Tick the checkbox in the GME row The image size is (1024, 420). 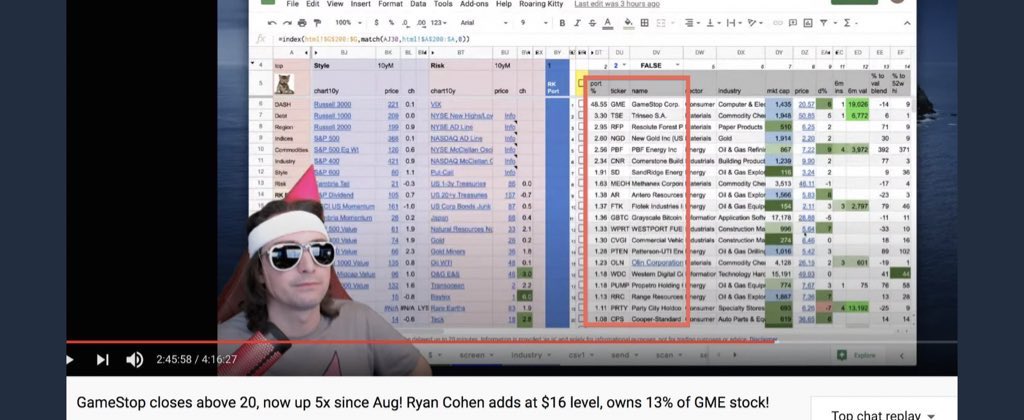click(x=581, y=104)
